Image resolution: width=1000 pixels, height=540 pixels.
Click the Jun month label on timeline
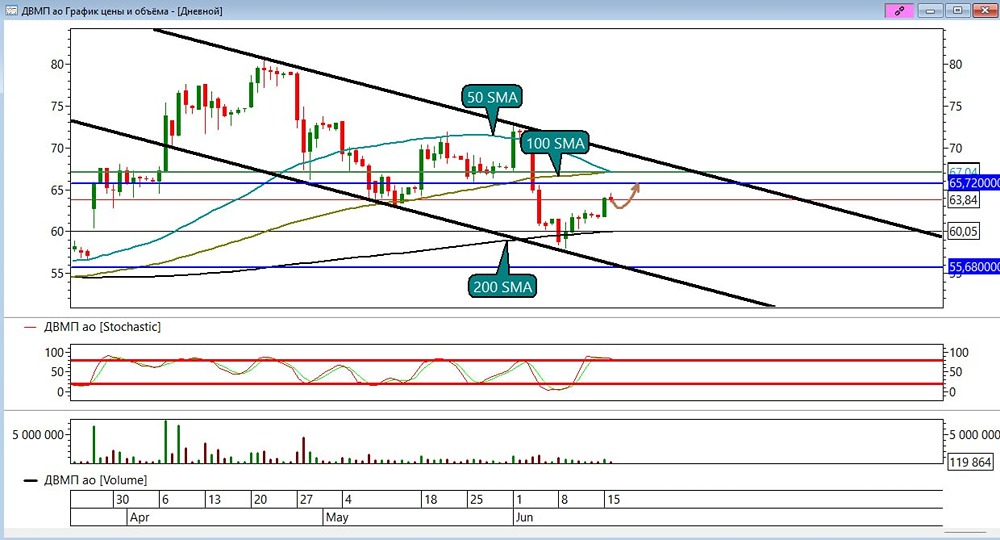point(524,517)
